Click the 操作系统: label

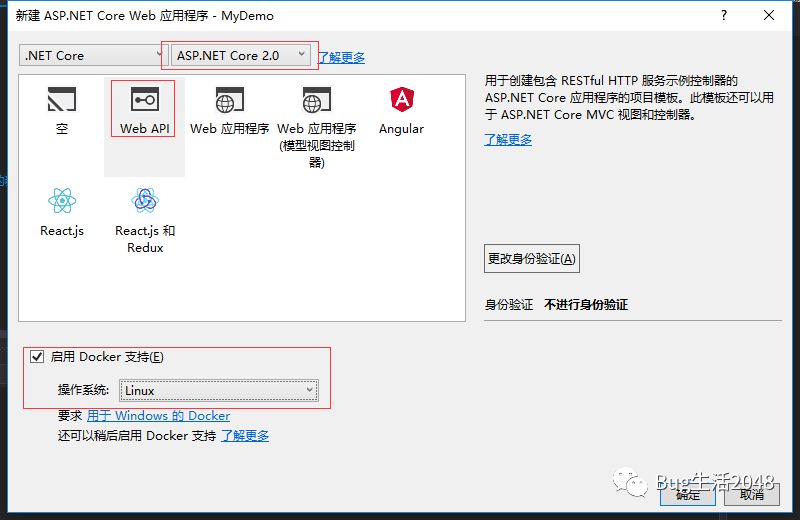coord(83,390)
